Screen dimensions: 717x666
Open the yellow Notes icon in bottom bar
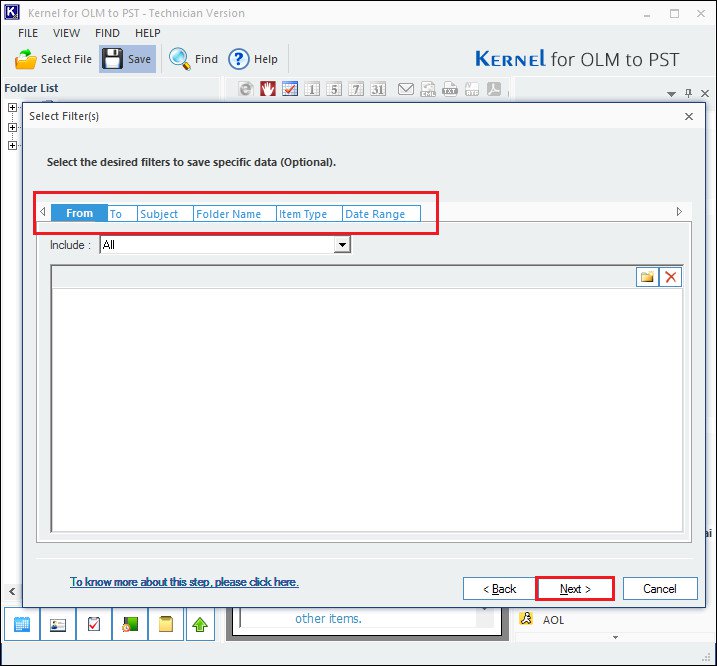(x=166, y=624)
